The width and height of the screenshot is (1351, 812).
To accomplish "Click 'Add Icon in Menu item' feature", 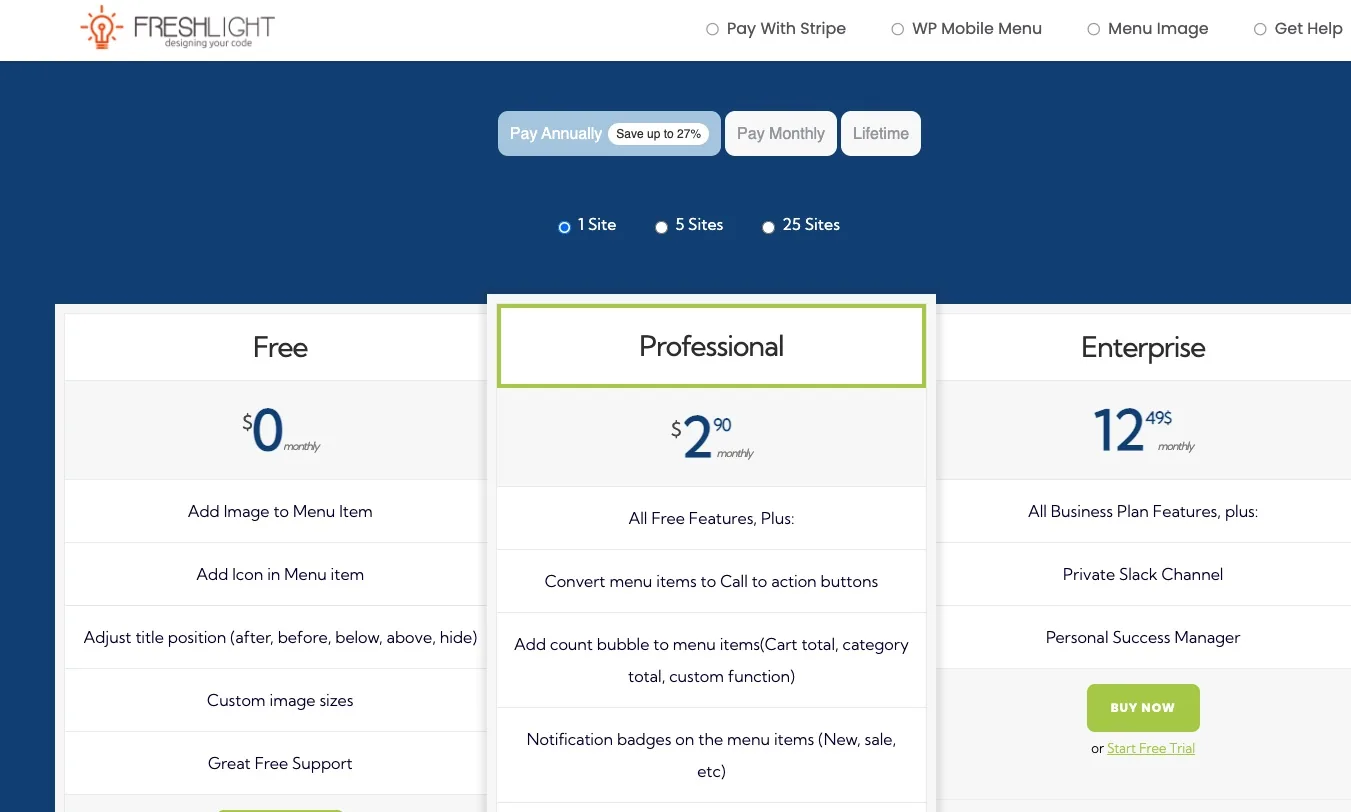I will point(280,574).
